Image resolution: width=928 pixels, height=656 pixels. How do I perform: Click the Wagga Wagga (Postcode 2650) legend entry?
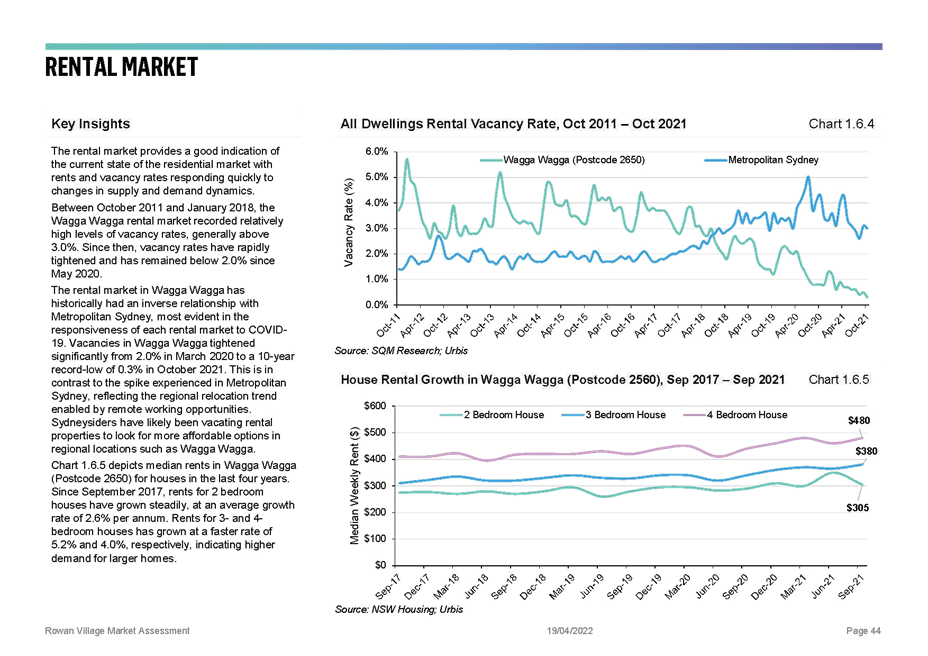(x=562, y=160)
